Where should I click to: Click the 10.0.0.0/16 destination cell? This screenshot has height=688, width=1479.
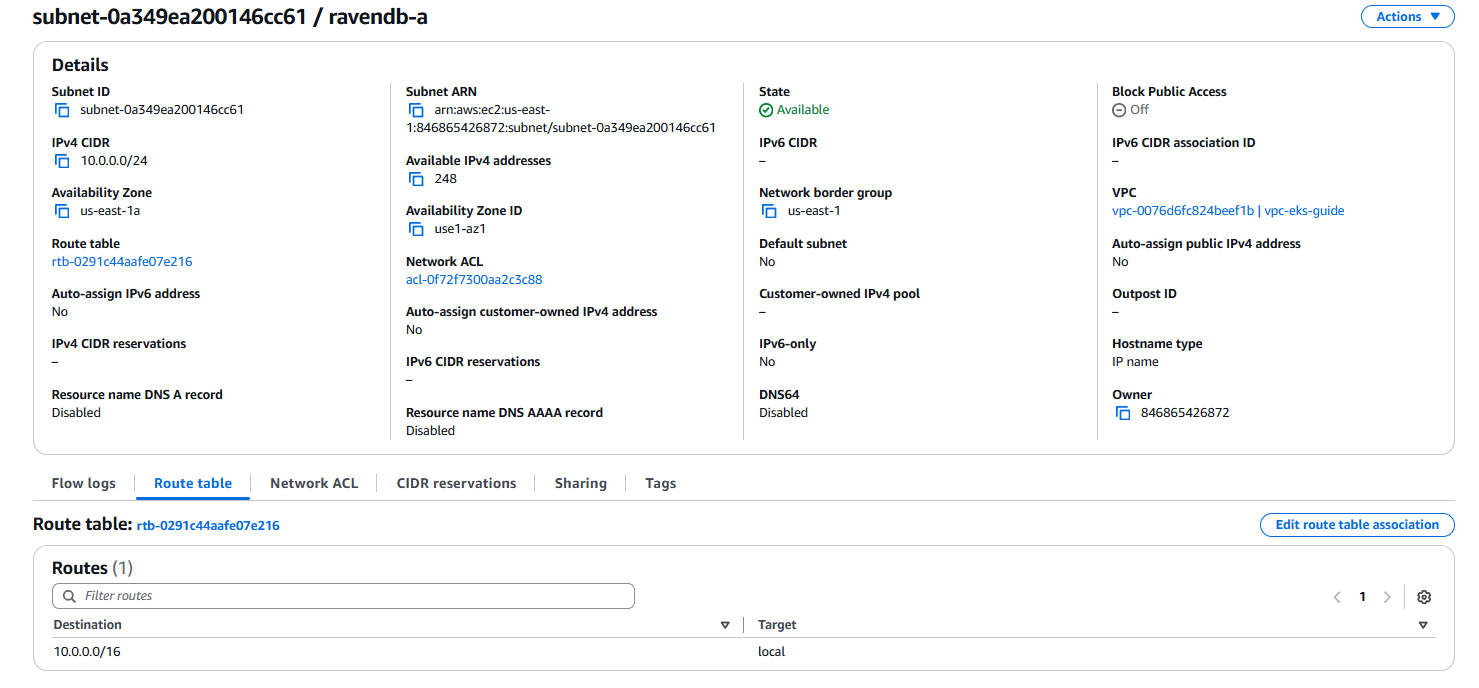coord(87,652)
